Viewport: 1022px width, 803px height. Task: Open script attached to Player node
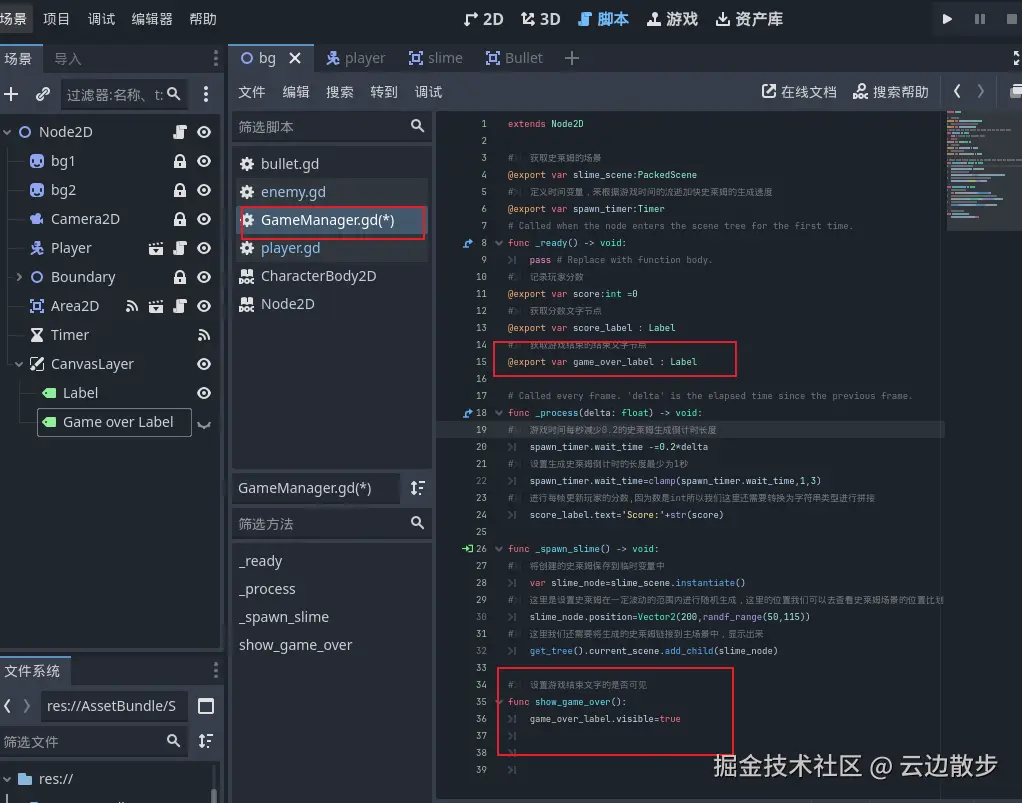click(x=179, y=248)
